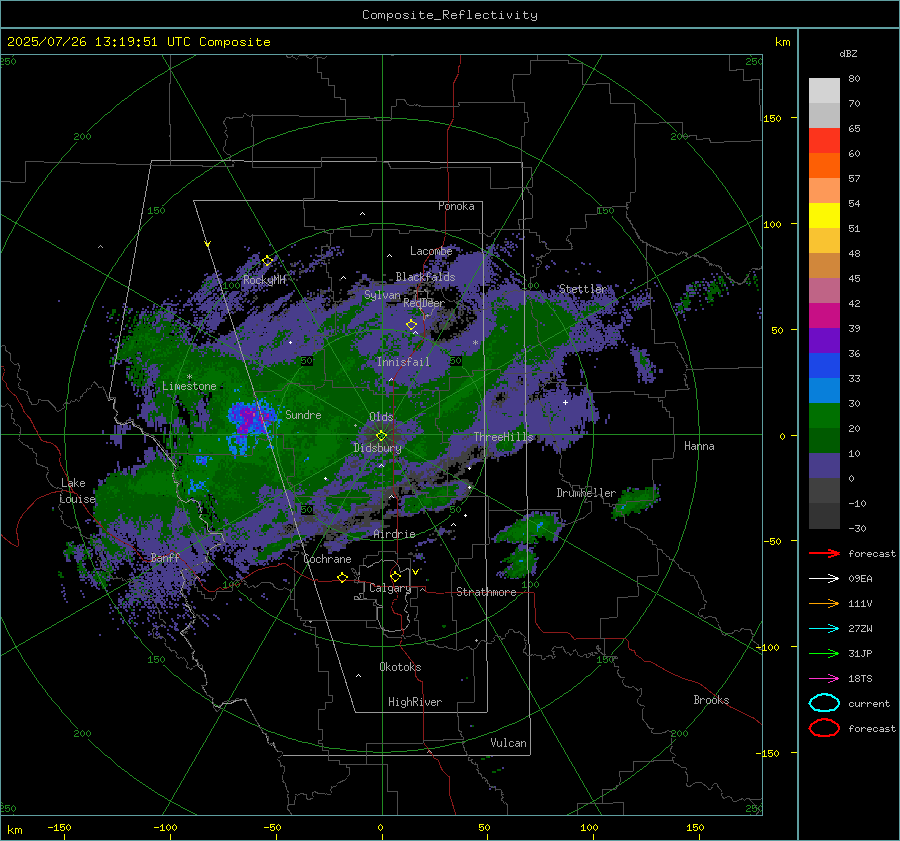
Task: Click the Brooks town label
Action: click(x=711, y=700)
